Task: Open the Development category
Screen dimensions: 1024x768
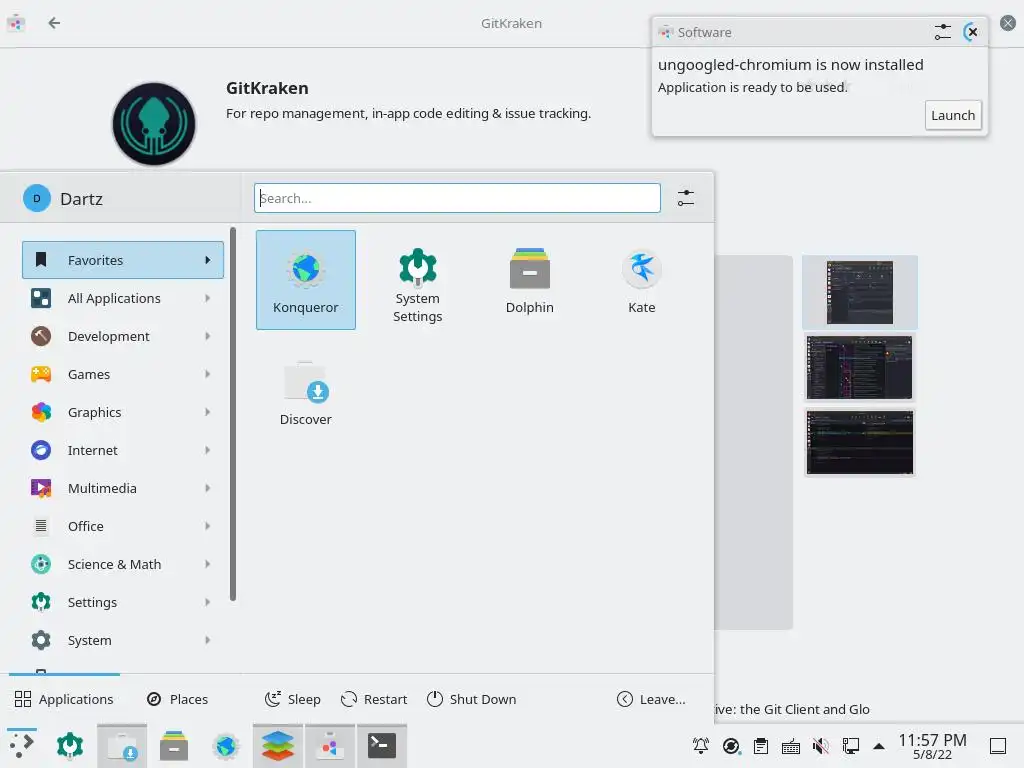Action: (123, 336)
